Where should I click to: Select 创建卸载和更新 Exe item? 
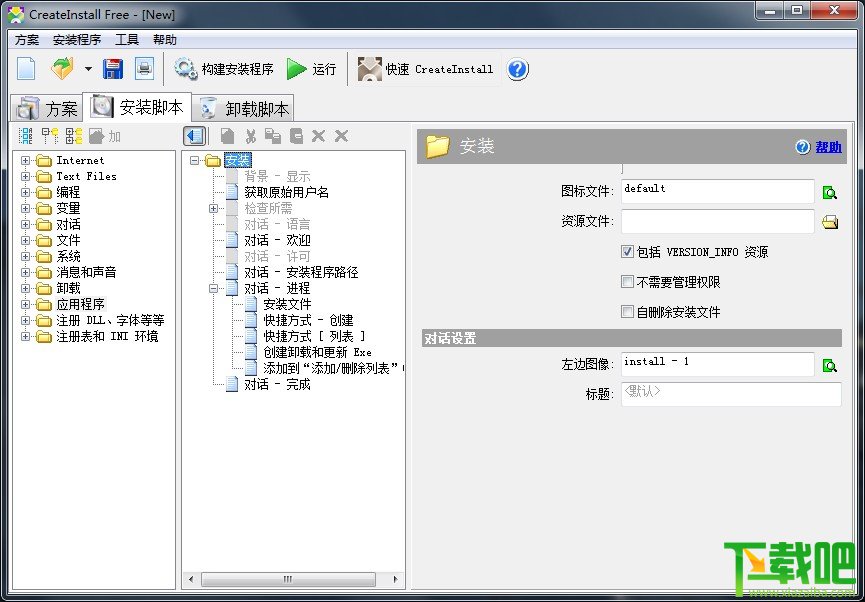coord(317,353)
